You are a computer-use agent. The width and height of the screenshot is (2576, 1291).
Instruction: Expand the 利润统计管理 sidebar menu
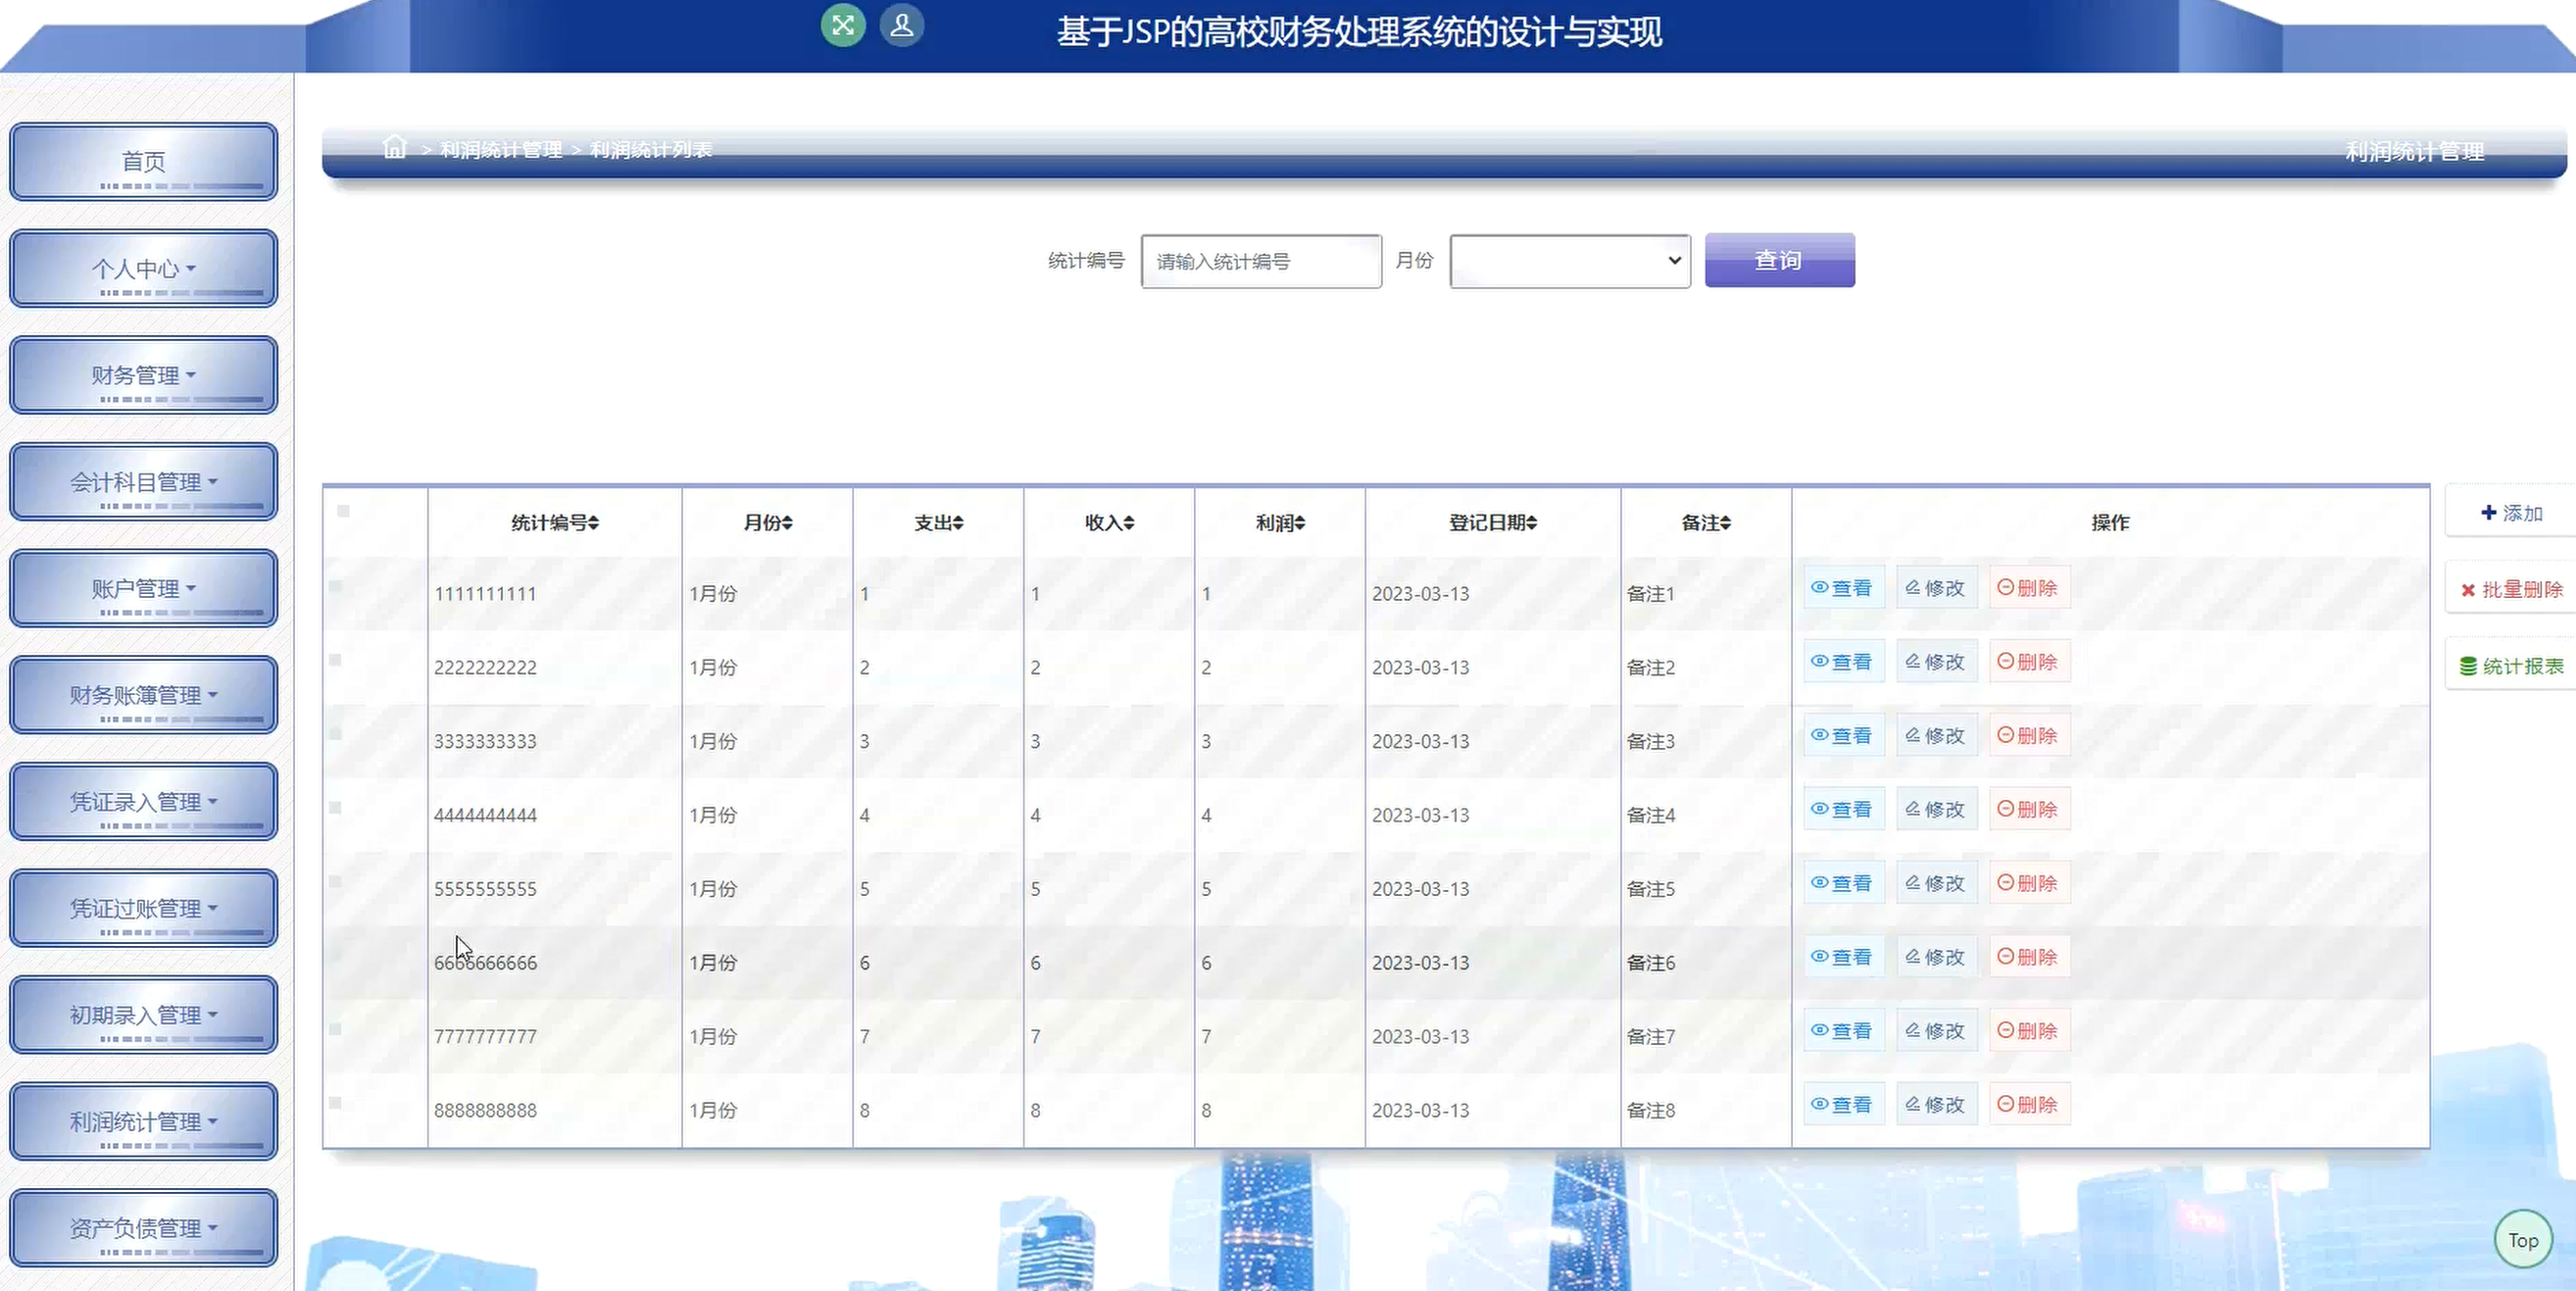click(x=143, y=1122)
